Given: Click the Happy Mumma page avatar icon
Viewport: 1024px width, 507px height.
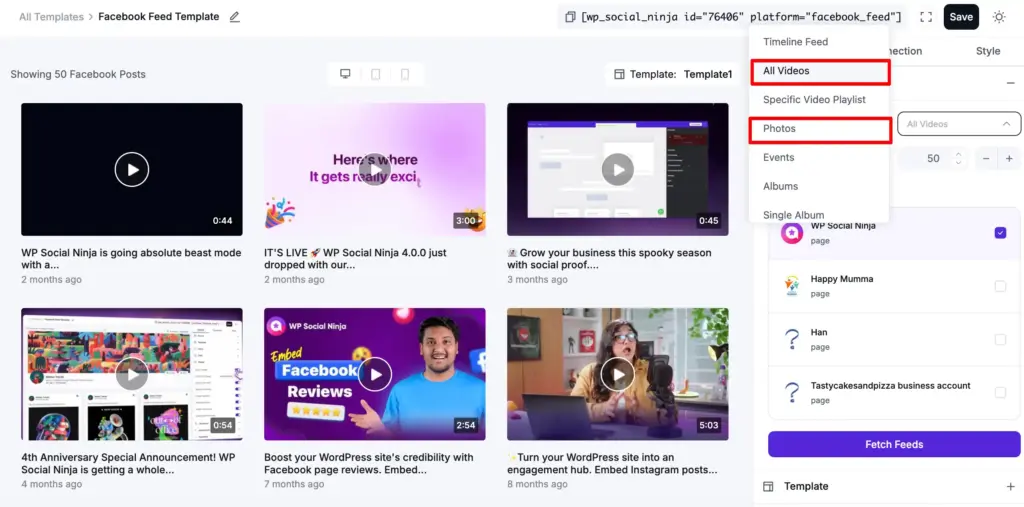Looking at the screenshot, I should 792,286.
